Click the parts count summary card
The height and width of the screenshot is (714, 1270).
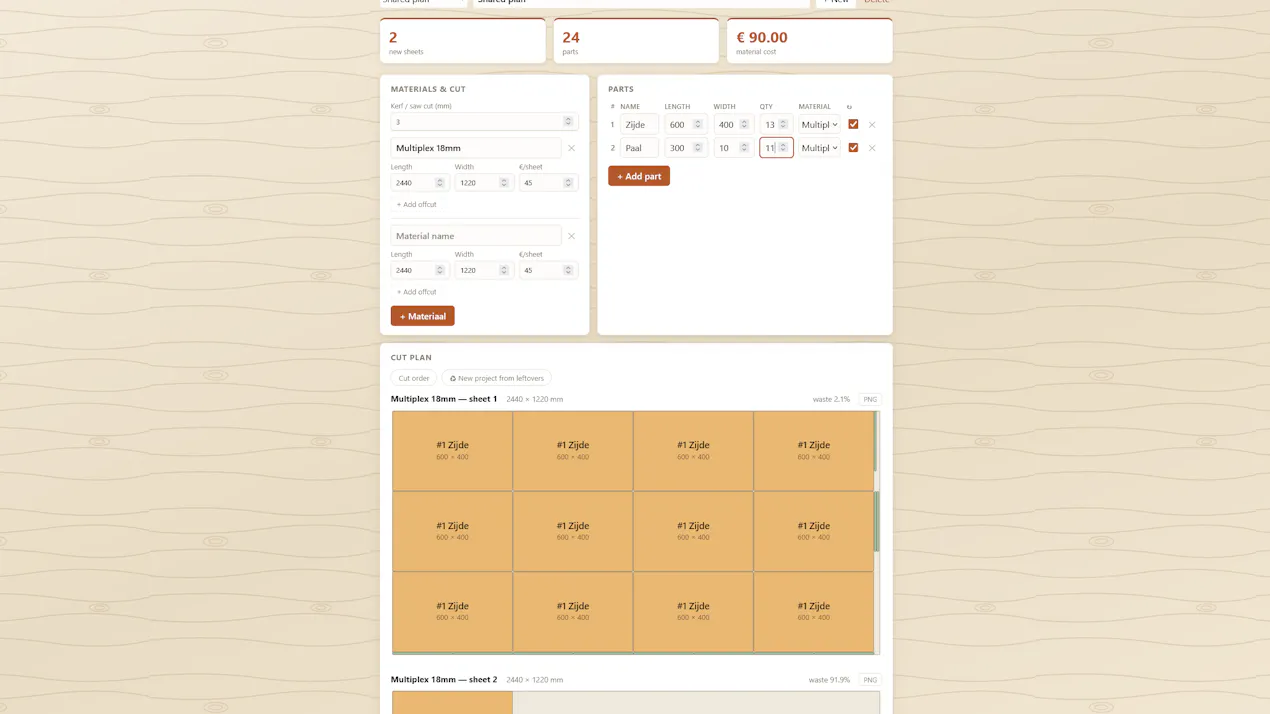636,41
